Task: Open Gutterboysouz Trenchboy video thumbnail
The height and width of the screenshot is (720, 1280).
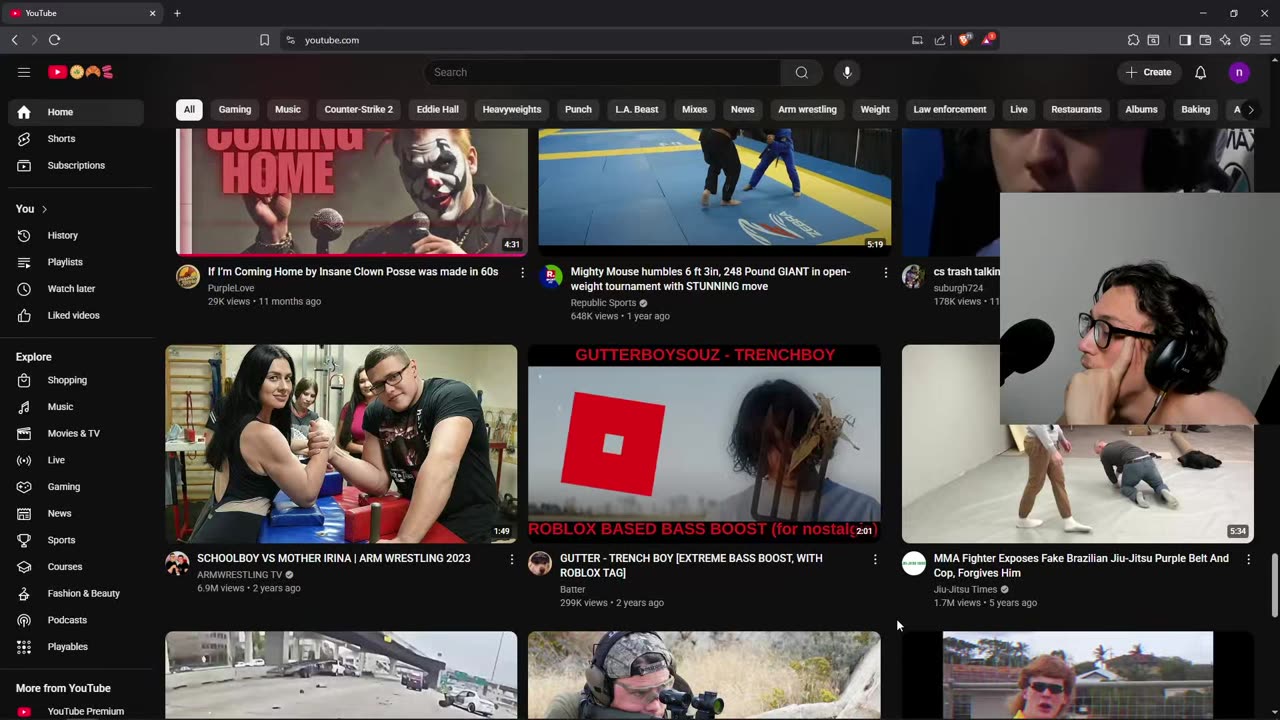Action: pos(704,444)
